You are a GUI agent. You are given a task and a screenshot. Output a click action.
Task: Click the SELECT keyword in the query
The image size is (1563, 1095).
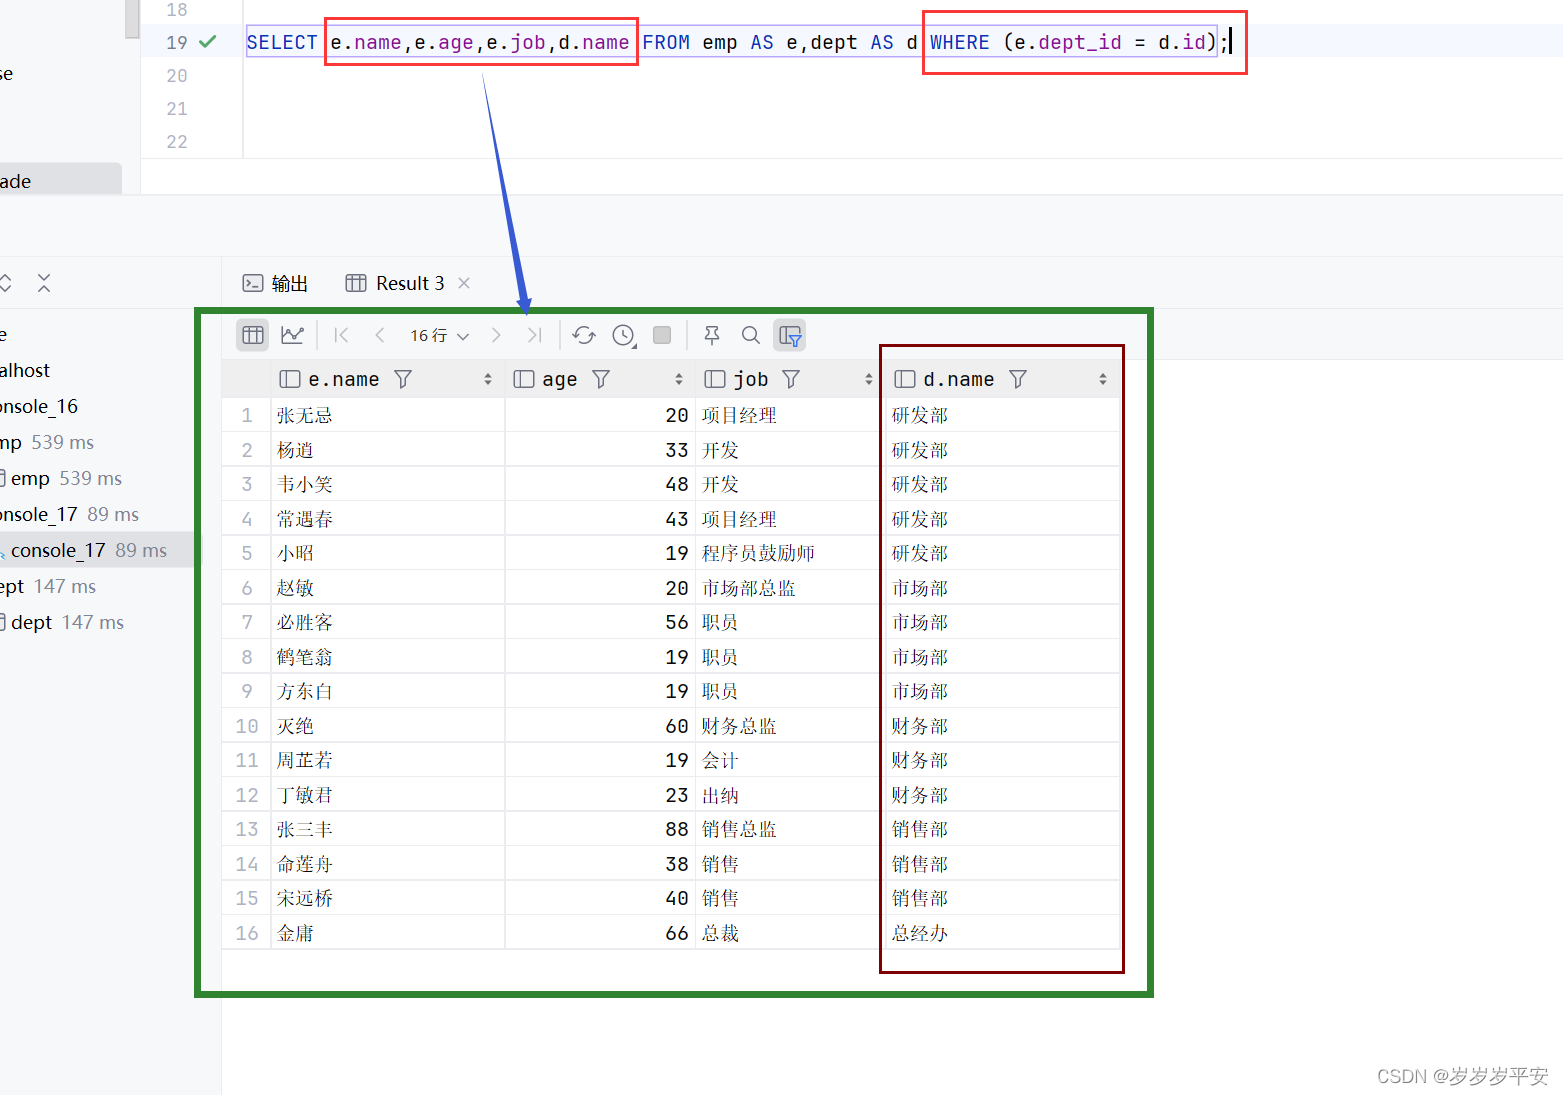(282, 42)
